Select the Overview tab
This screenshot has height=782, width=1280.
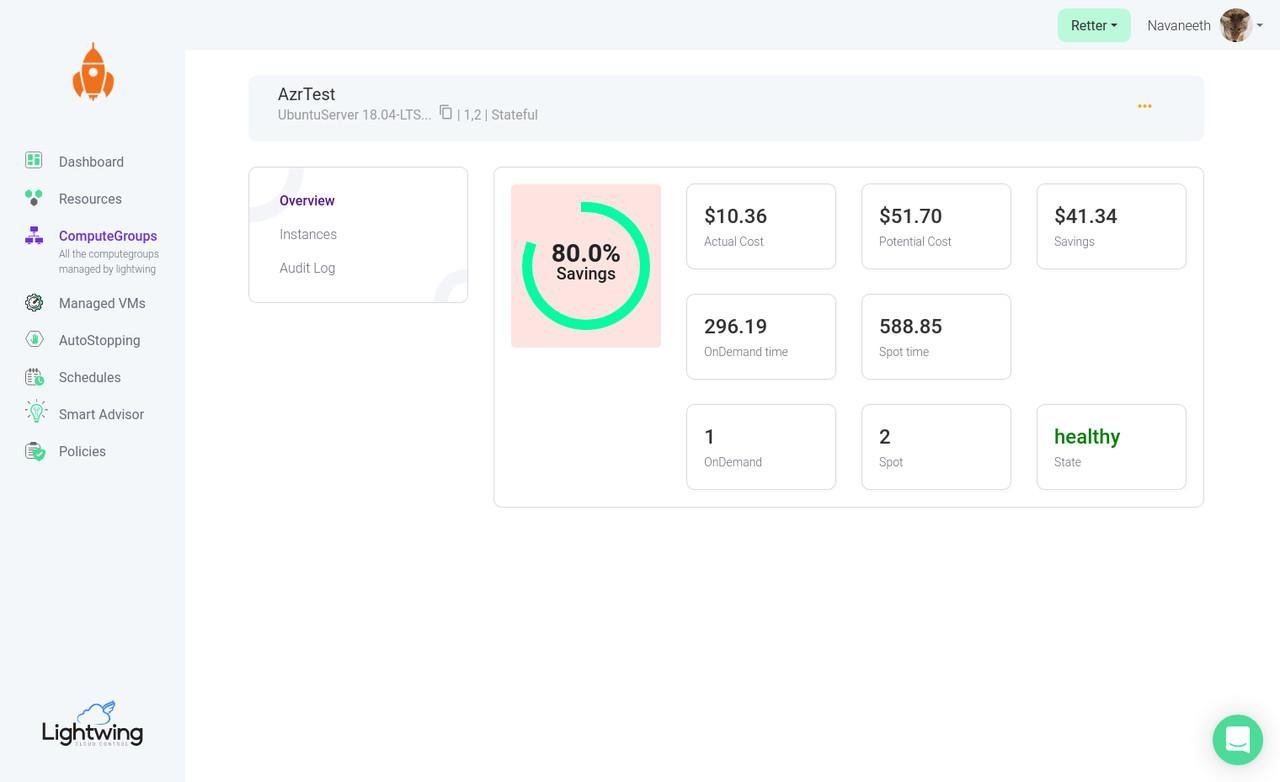pos(307,201)
